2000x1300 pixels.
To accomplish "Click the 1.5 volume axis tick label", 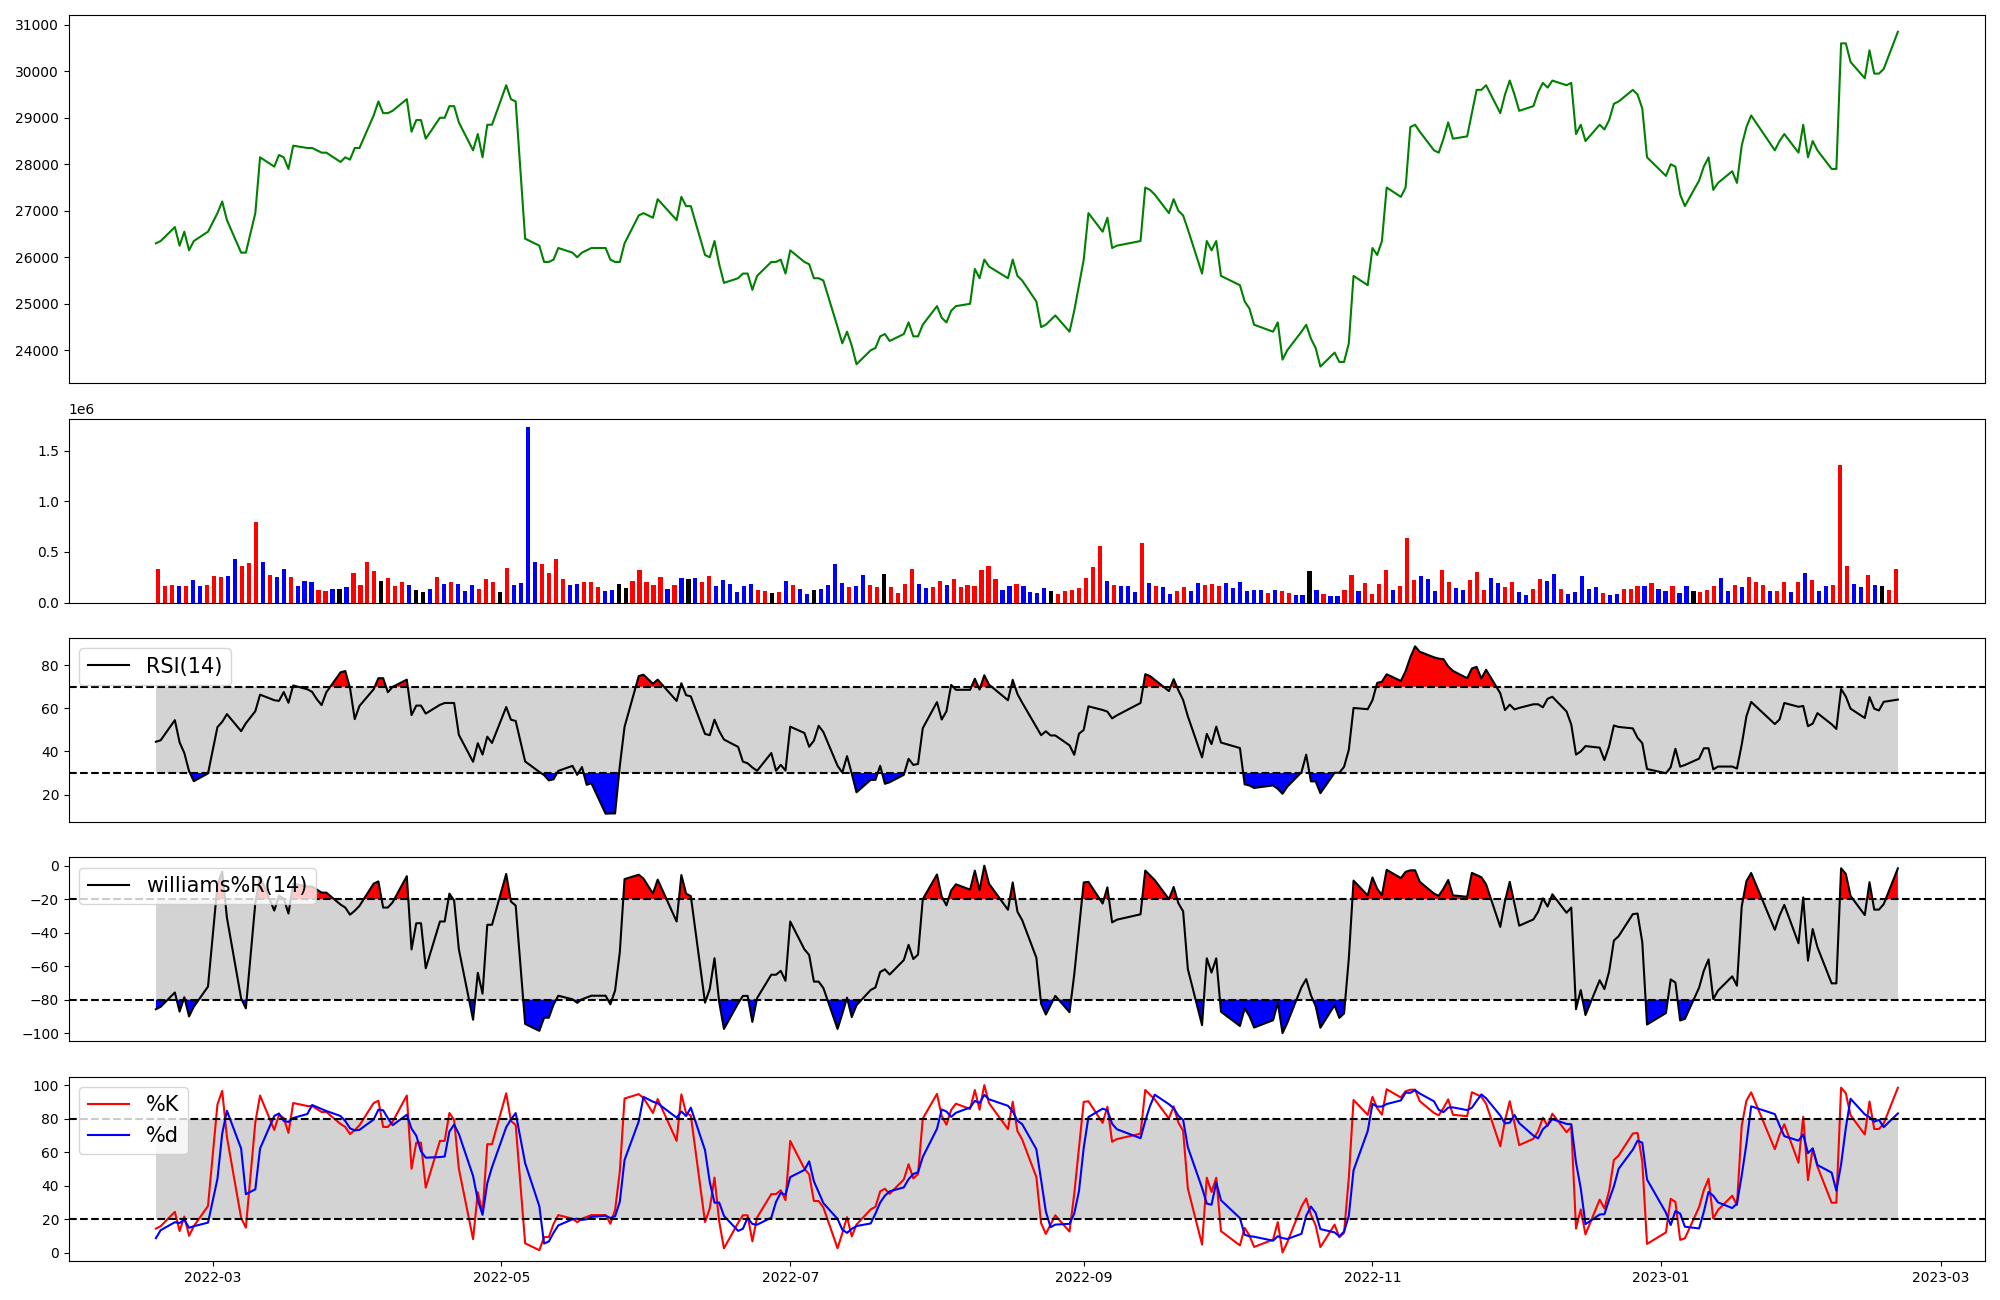I will [47, 452].
